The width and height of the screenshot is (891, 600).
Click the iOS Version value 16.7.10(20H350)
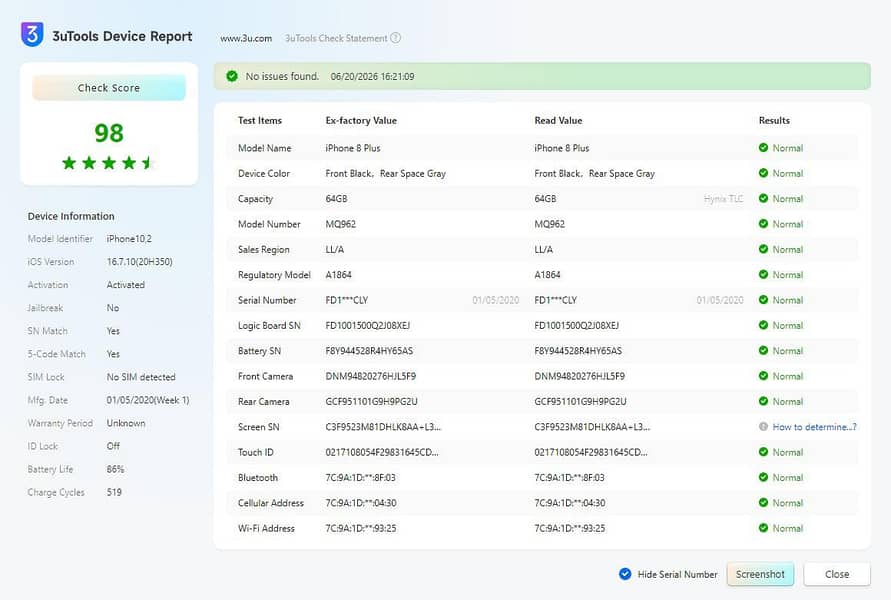(139, 262)
